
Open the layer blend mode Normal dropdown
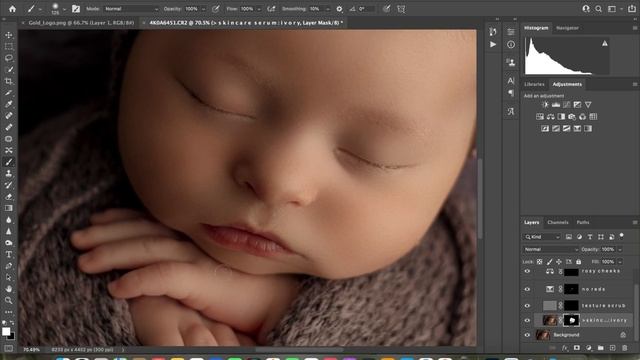pyautogui.click(x=551, y=249)
